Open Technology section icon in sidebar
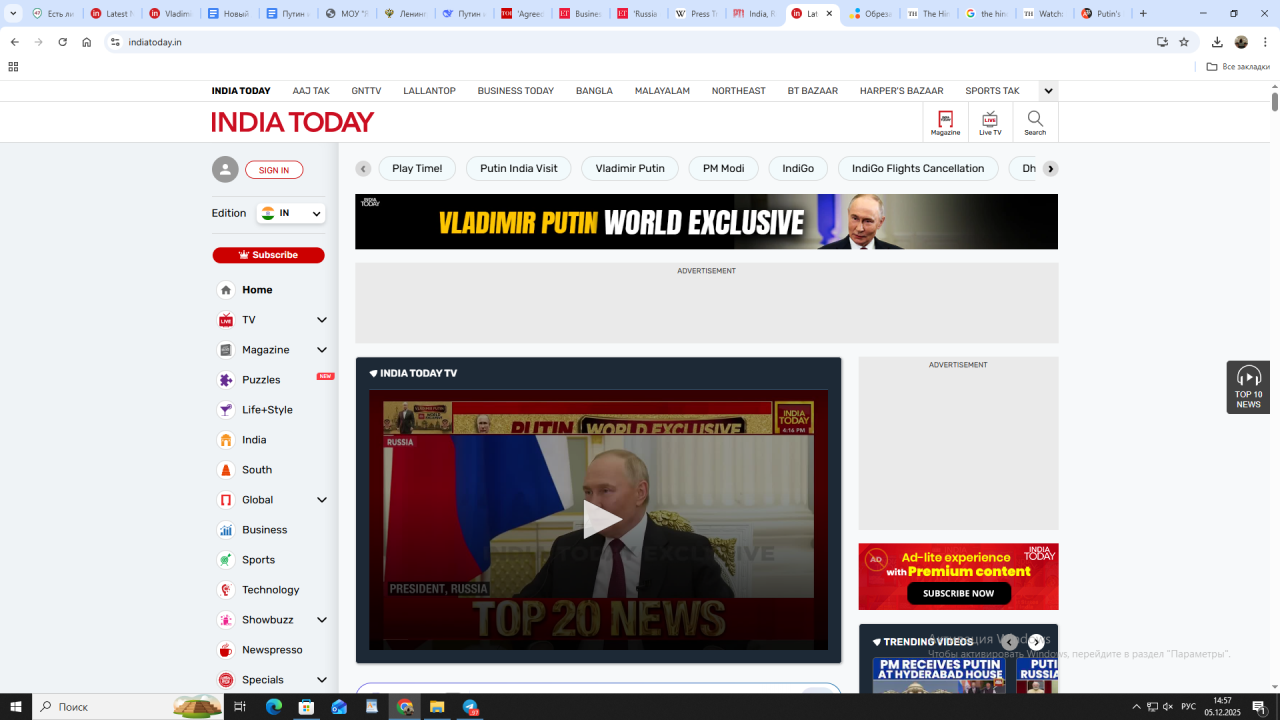The image size is (1280, 720). tap(226, 590)
